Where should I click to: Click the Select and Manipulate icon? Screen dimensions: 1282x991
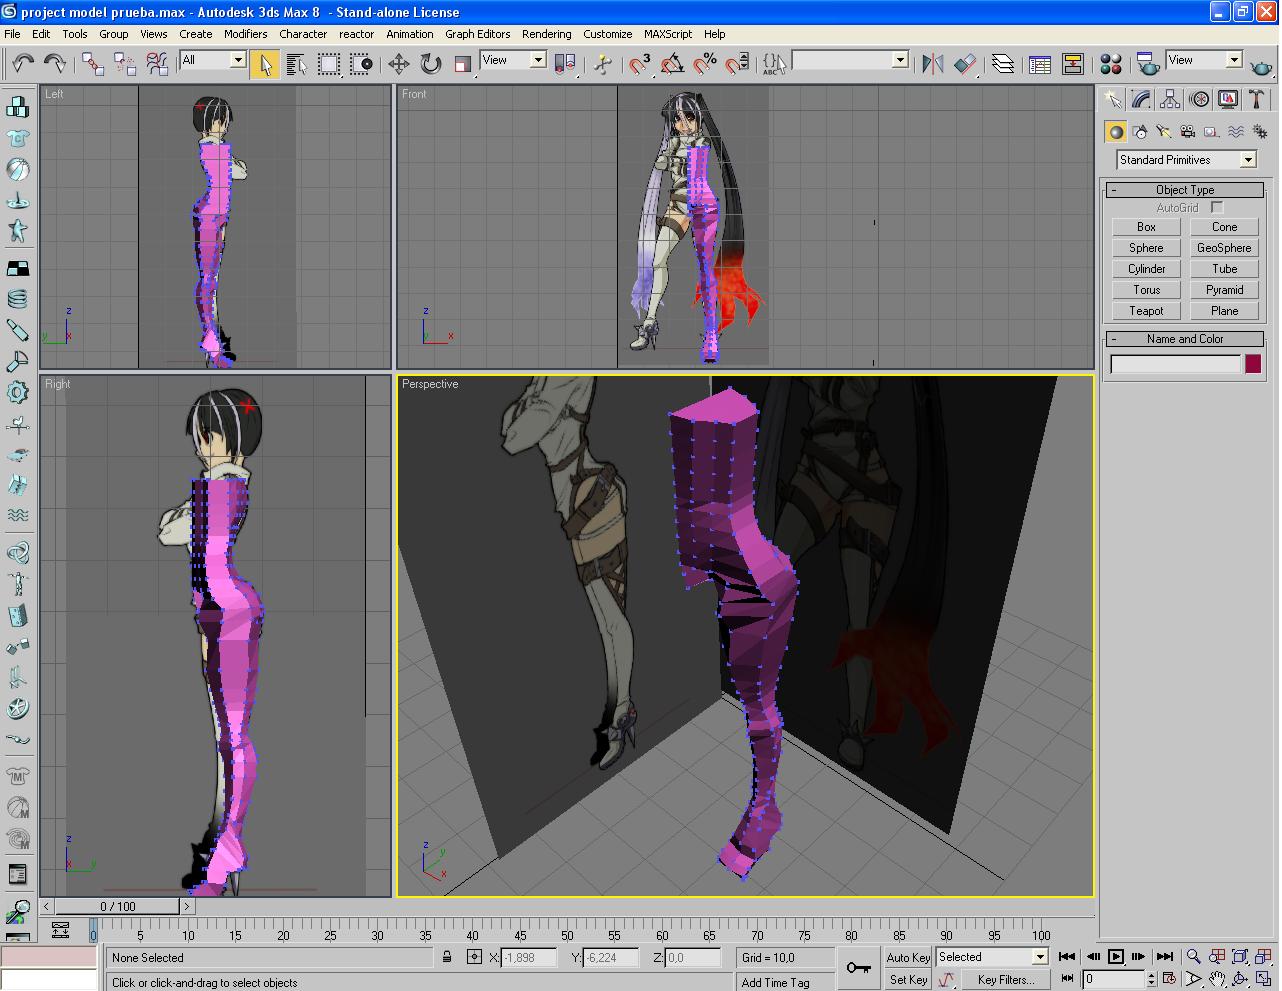pyautogui.click(x=603, y=64)
